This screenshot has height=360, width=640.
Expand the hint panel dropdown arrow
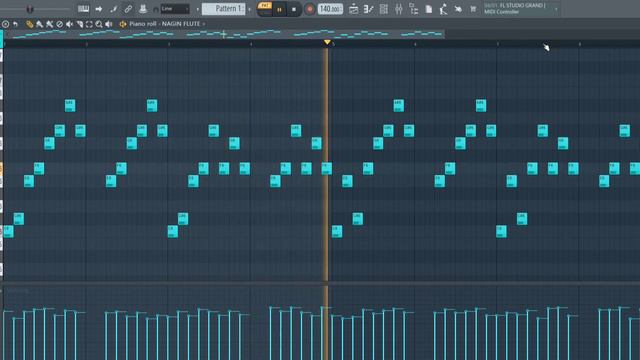pyautogui.click(x=556, y=9)
